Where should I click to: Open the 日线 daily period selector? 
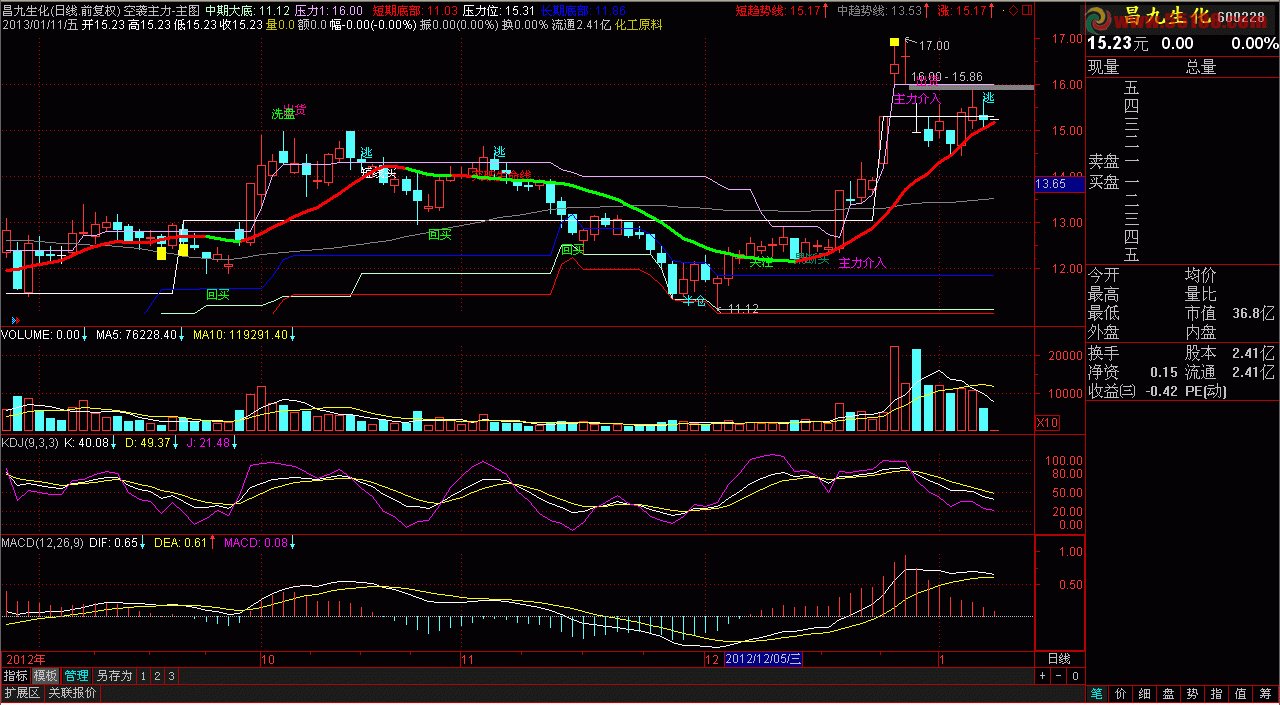click(1058, 659)
